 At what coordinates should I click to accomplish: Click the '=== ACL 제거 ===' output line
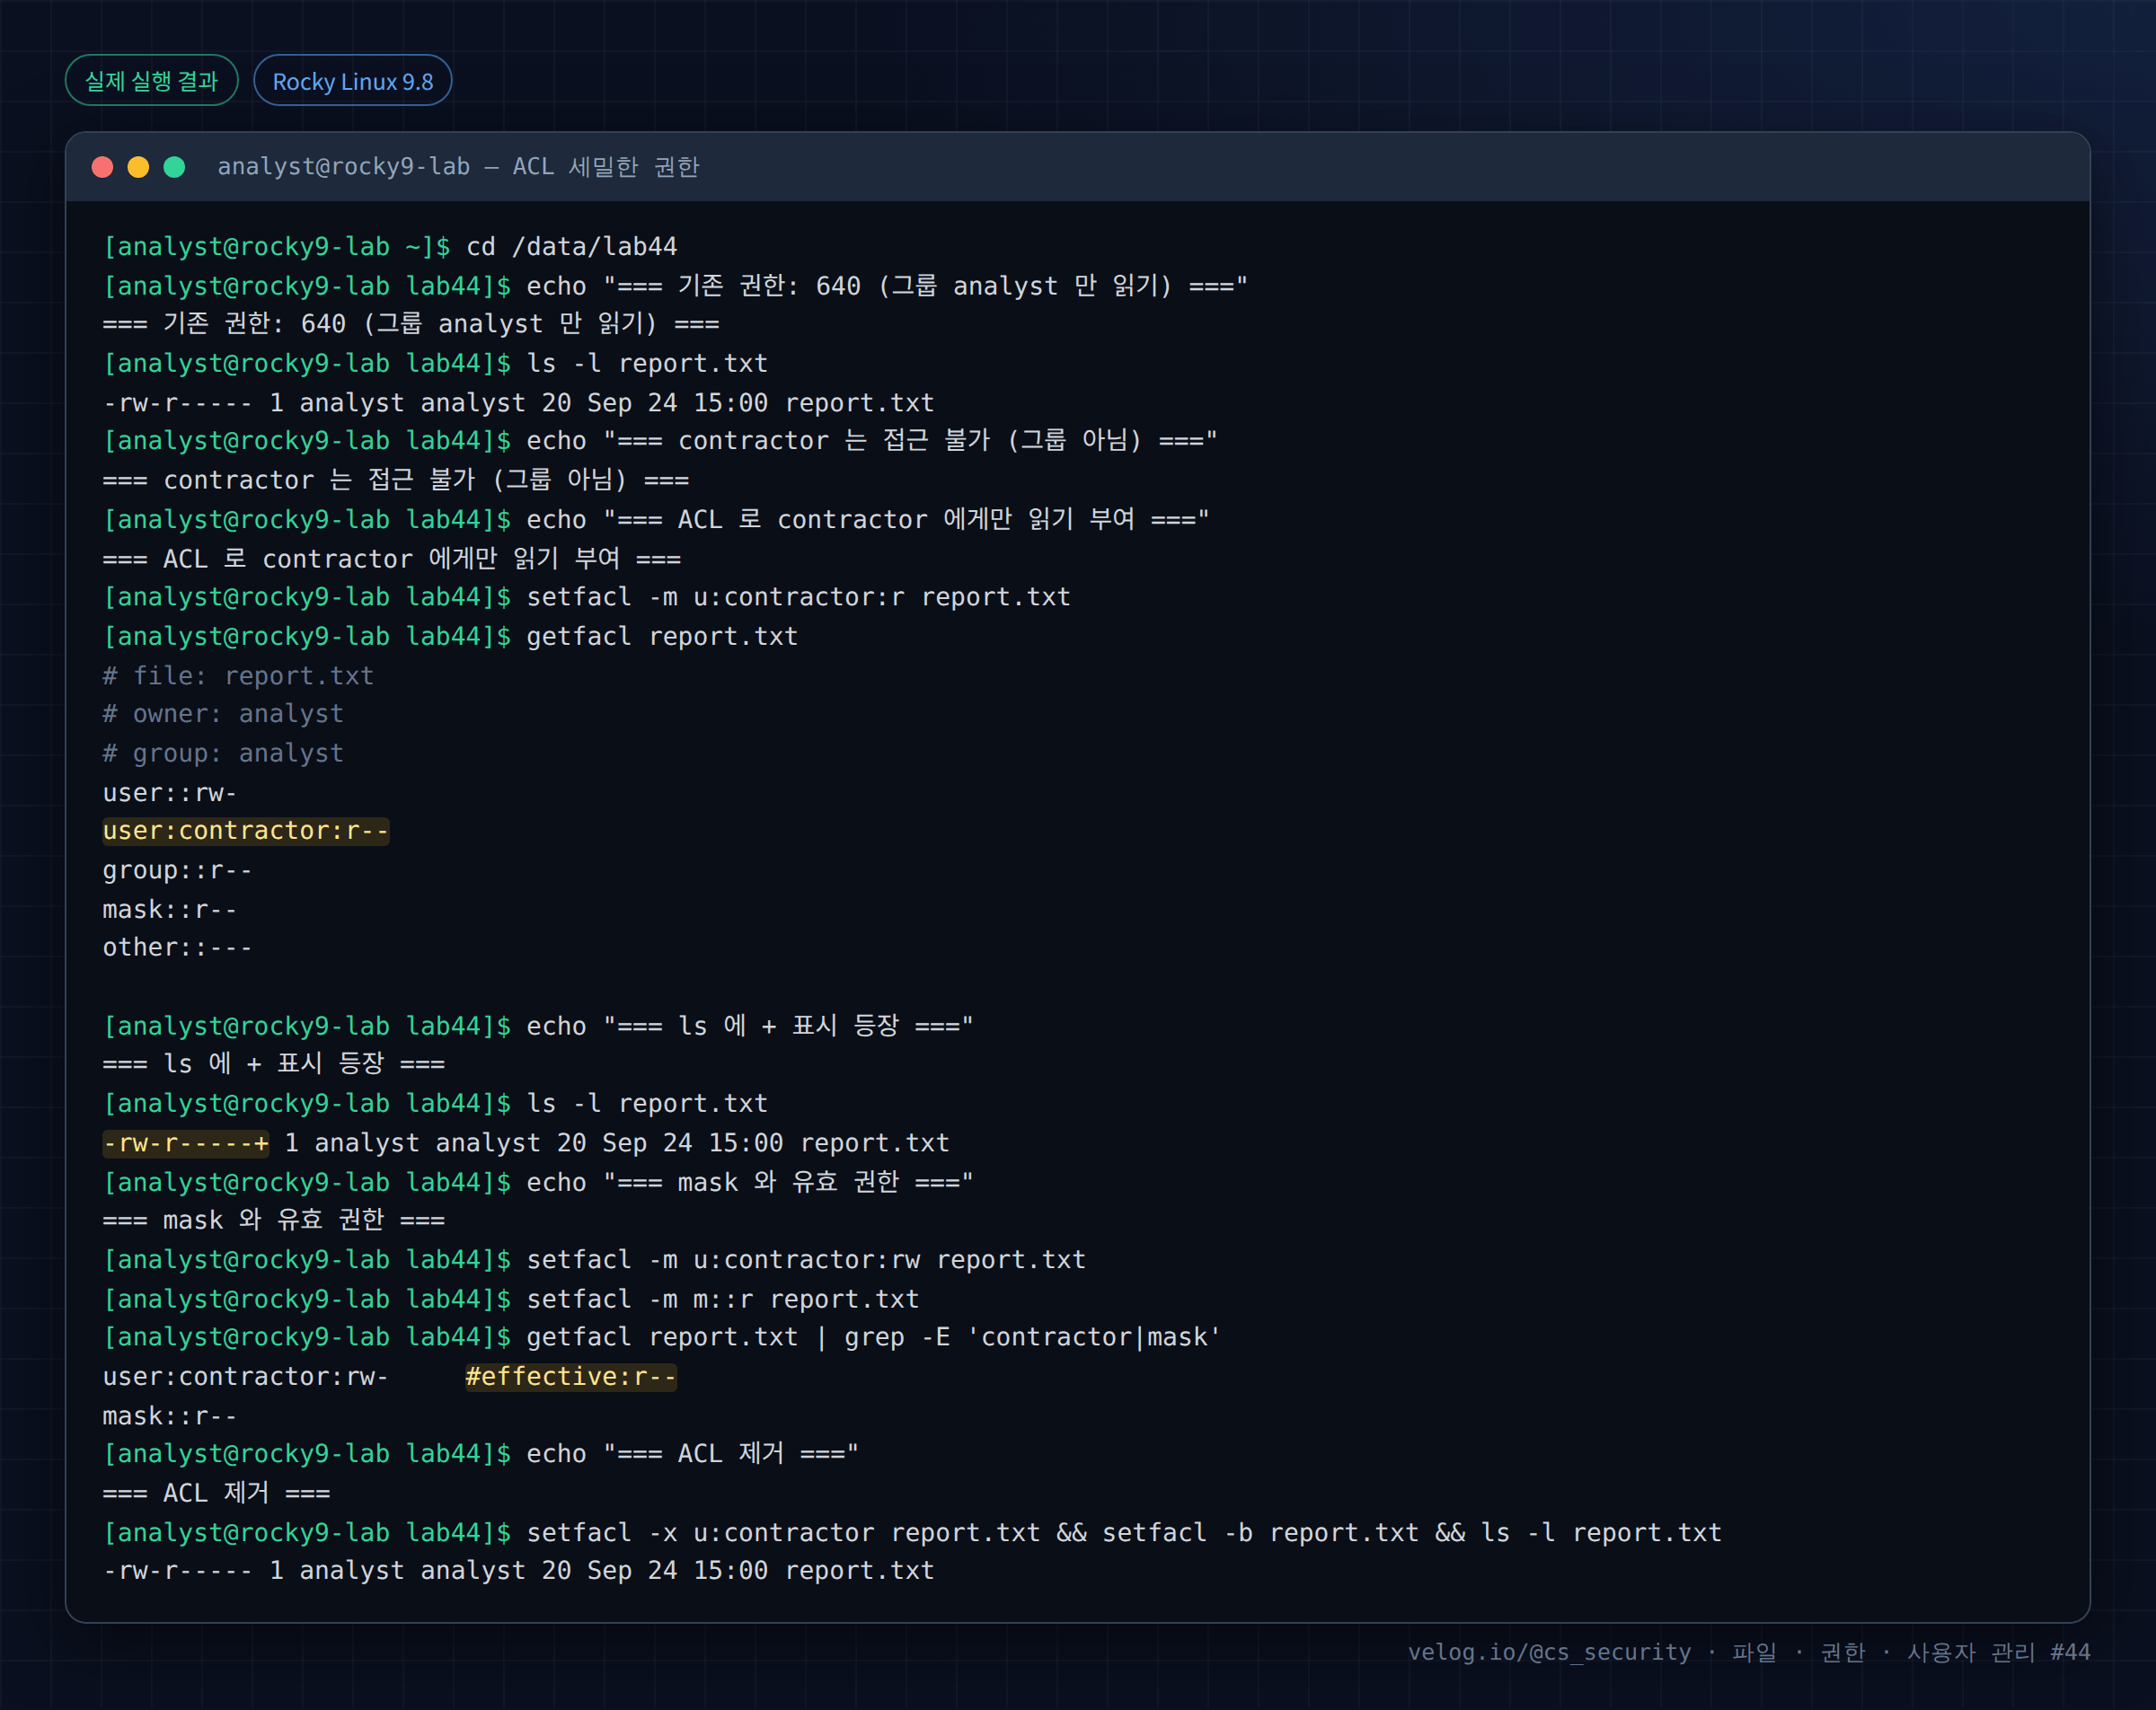click(x=216, y=1493)
